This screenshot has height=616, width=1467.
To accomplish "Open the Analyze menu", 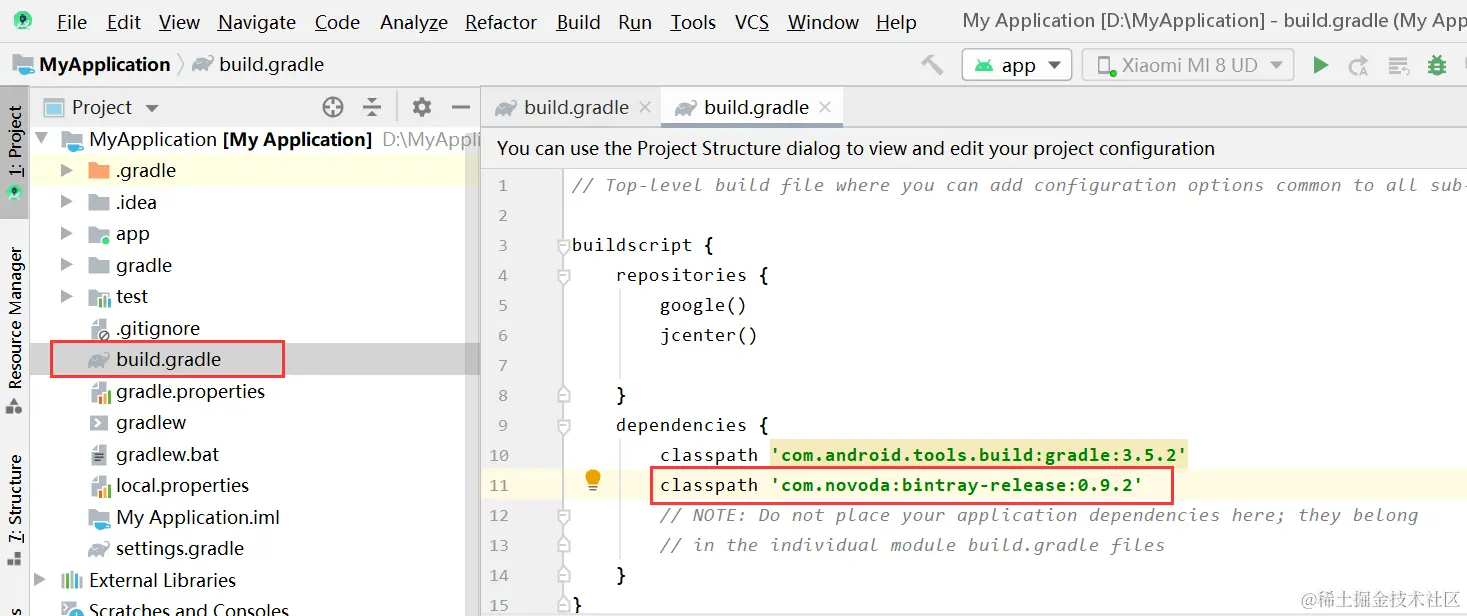I will [x=412, y=22].
